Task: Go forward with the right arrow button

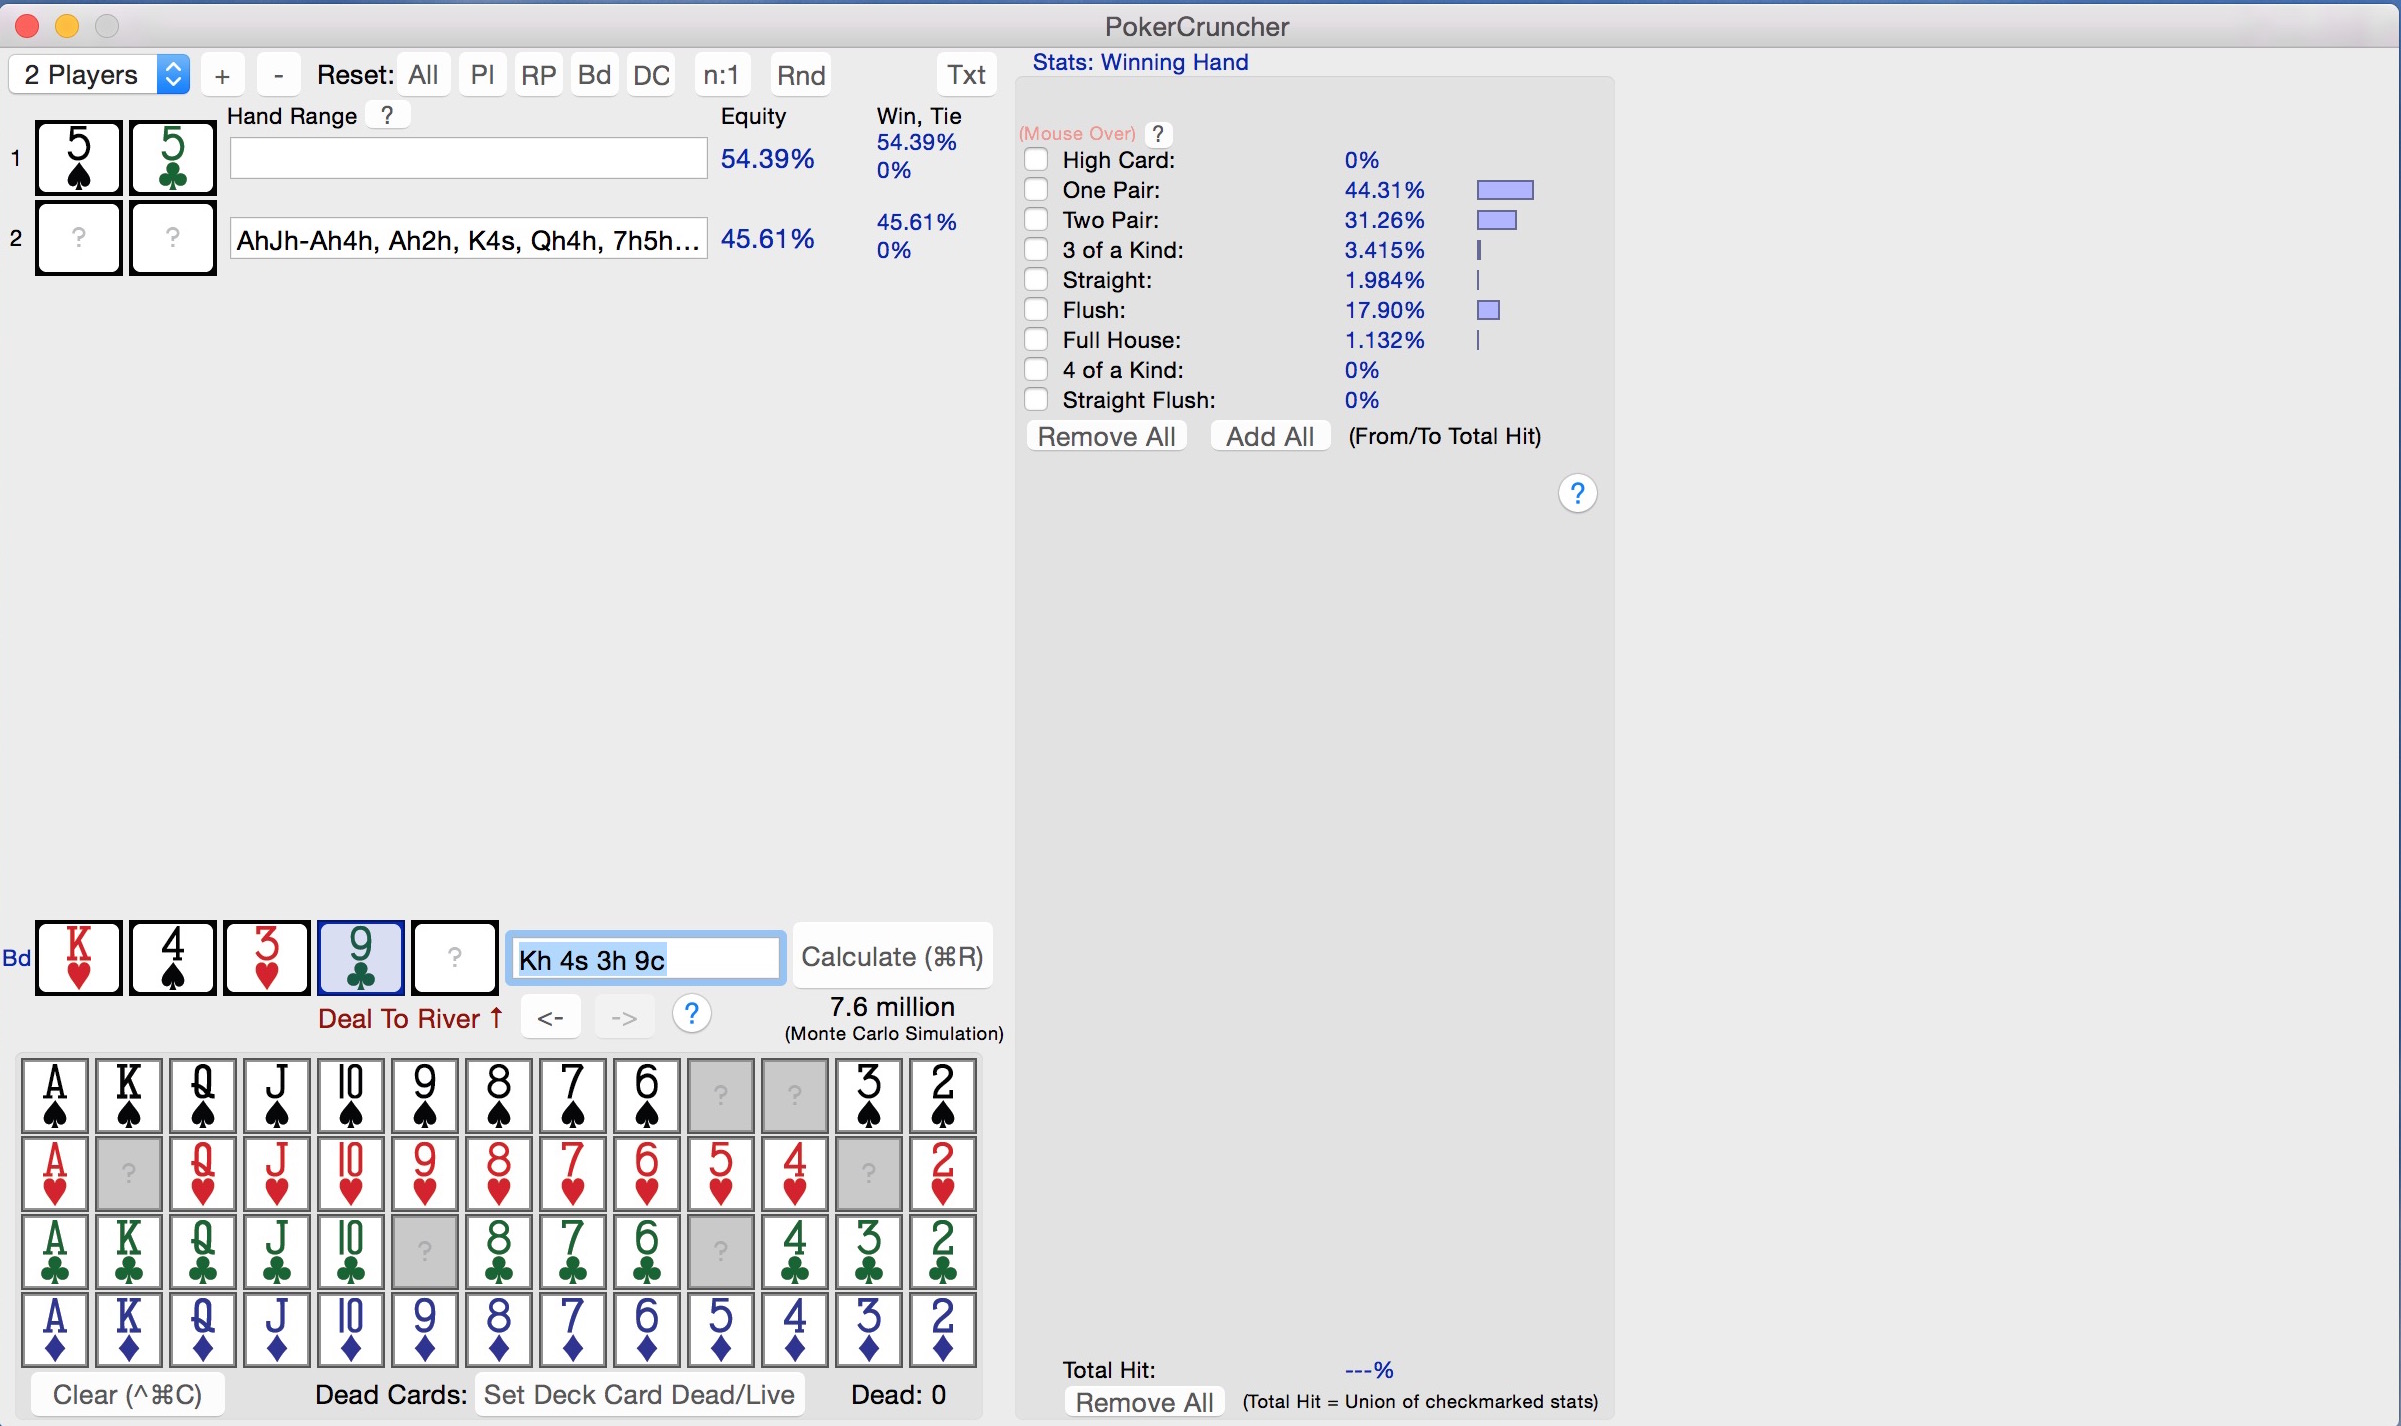Action: [x=624, y=1018]
